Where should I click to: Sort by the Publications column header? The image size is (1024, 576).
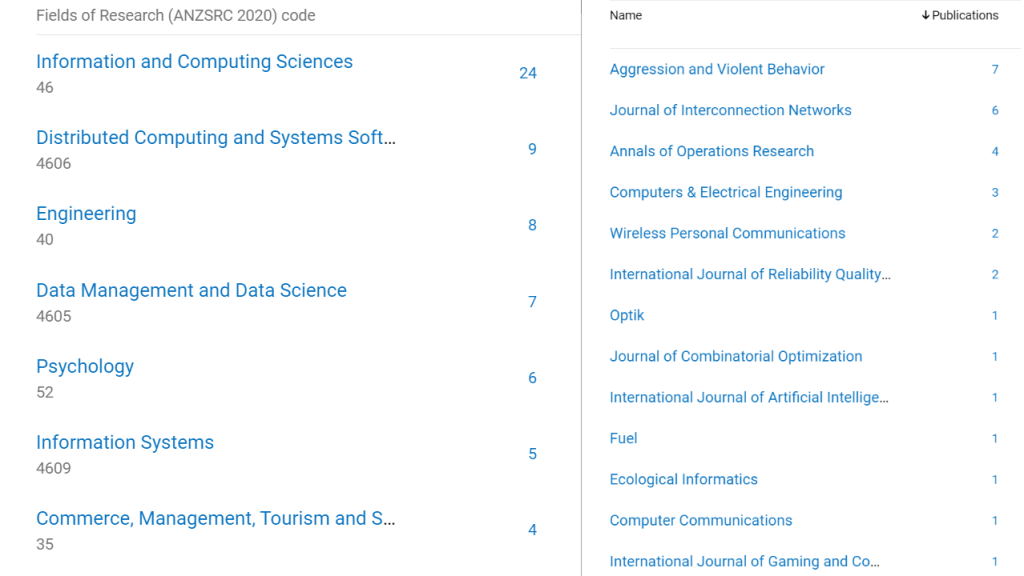[x=959, y=15]
